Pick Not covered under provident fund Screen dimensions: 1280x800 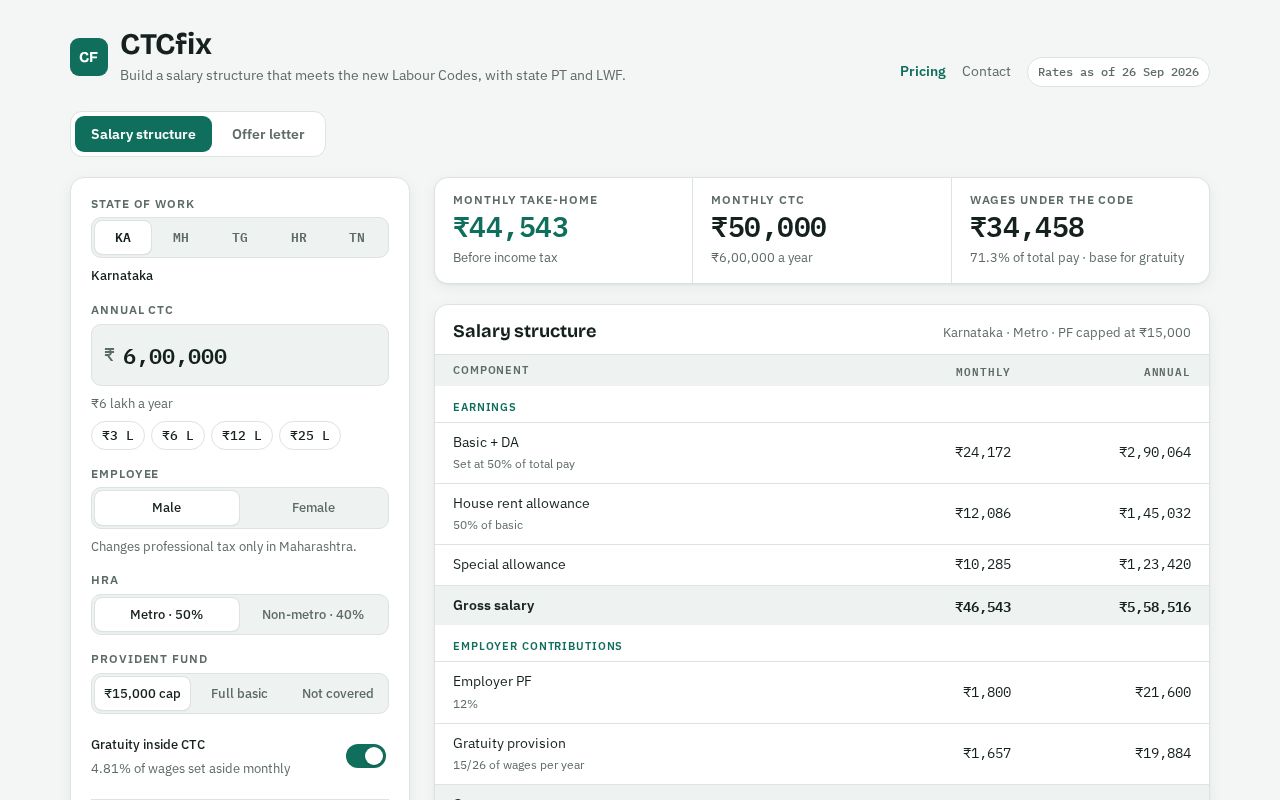pyautogui.click(x=338, y=694)
